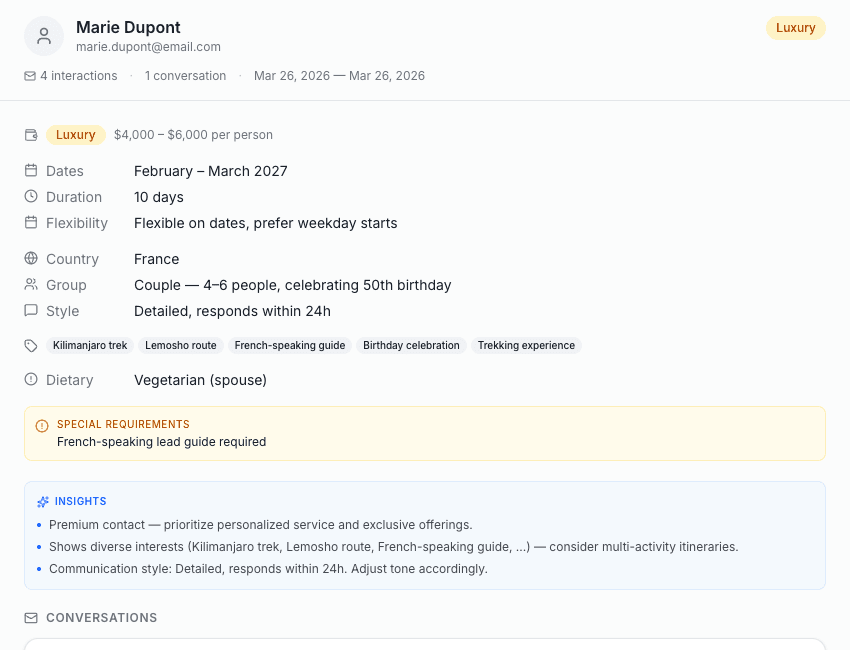
Task: Click the contact name Marie Dupont
Action: [128, 27]
